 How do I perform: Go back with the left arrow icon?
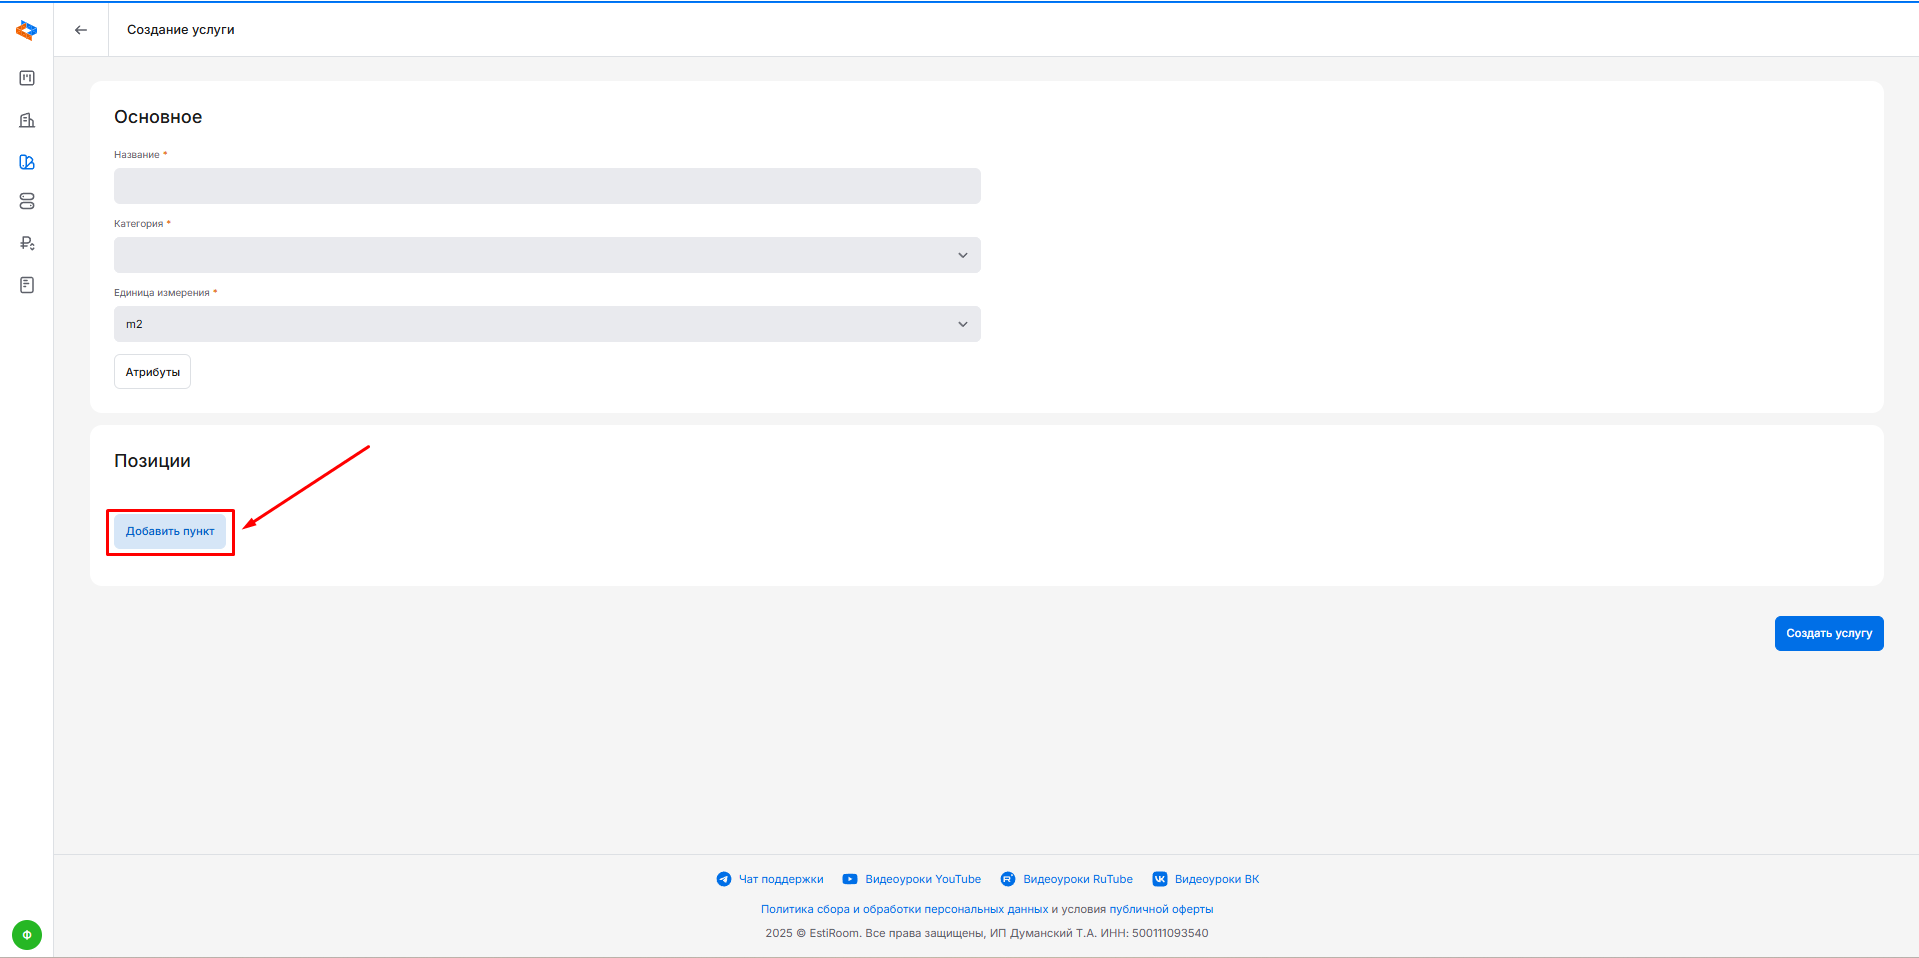pyautogui.click(x=81, y=30)
